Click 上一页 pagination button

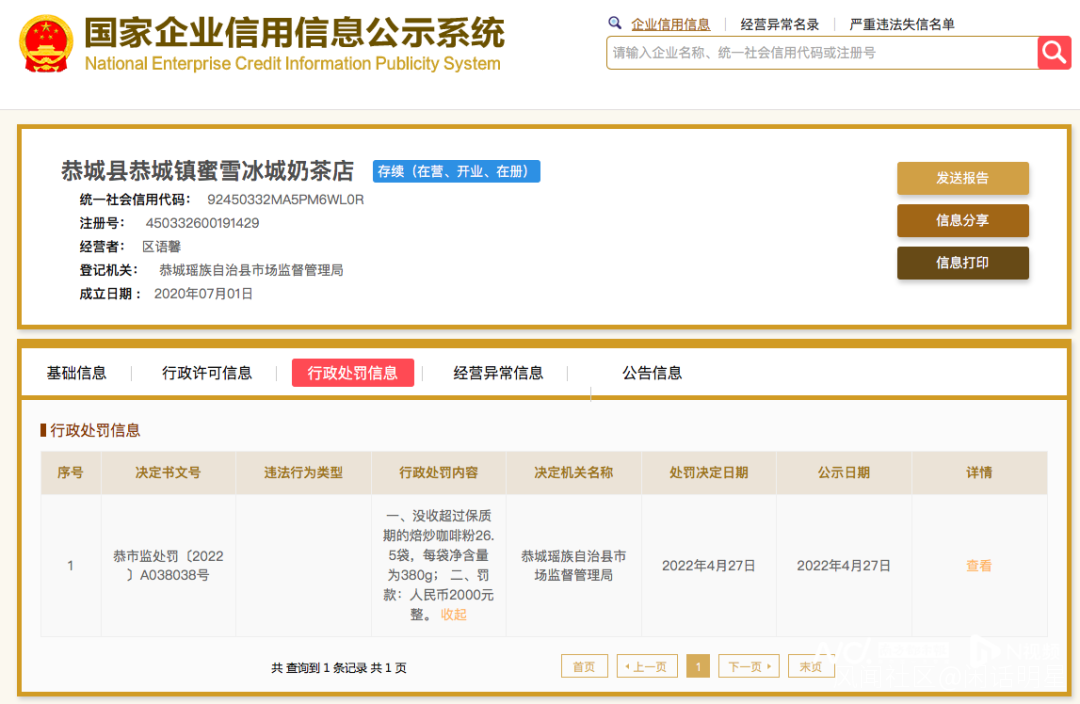tap(647, 666)
